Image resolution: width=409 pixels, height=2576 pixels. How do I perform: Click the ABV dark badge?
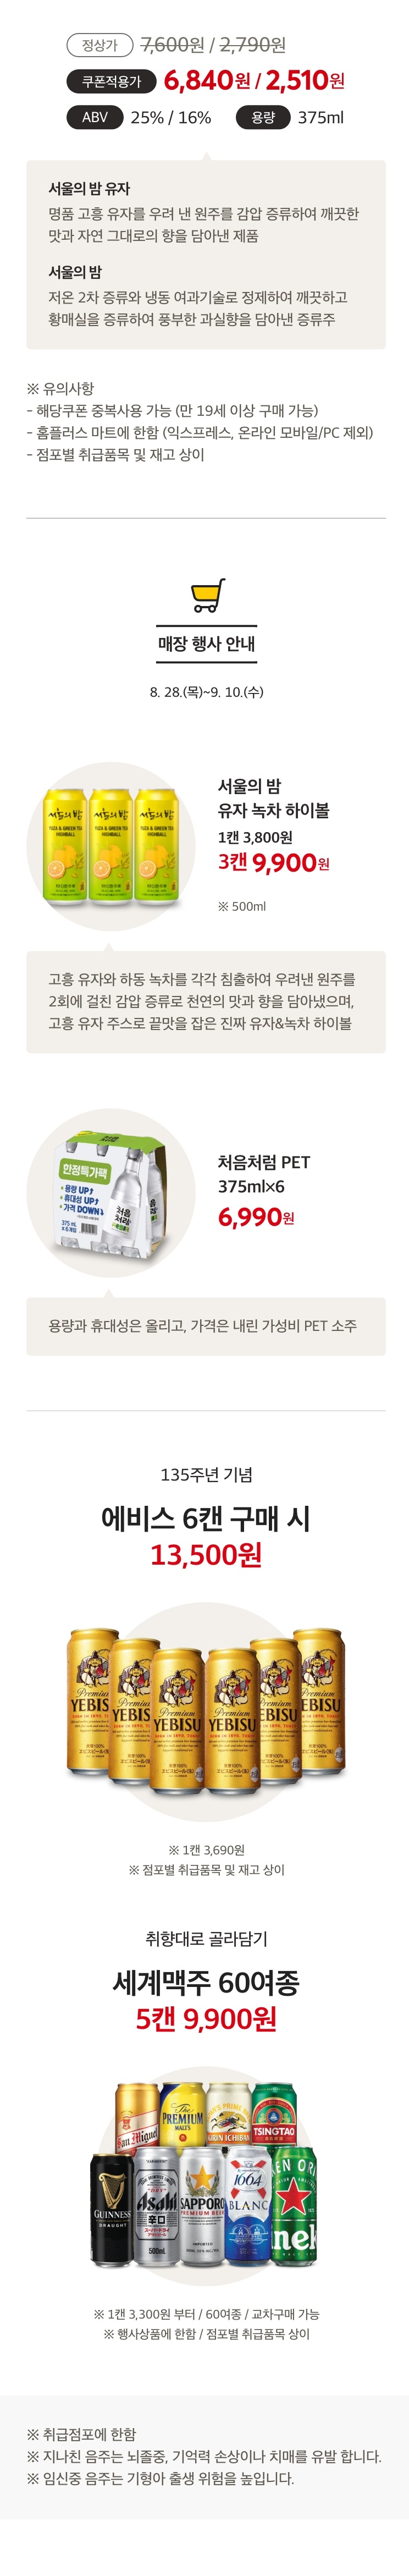click(x=95, y=117)
